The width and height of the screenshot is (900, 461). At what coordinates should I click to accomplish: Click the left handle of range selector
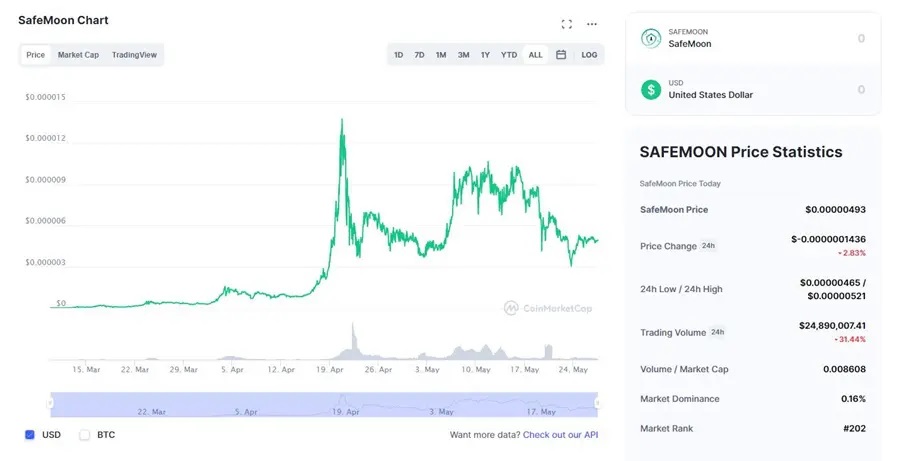(x=50, y=403)
